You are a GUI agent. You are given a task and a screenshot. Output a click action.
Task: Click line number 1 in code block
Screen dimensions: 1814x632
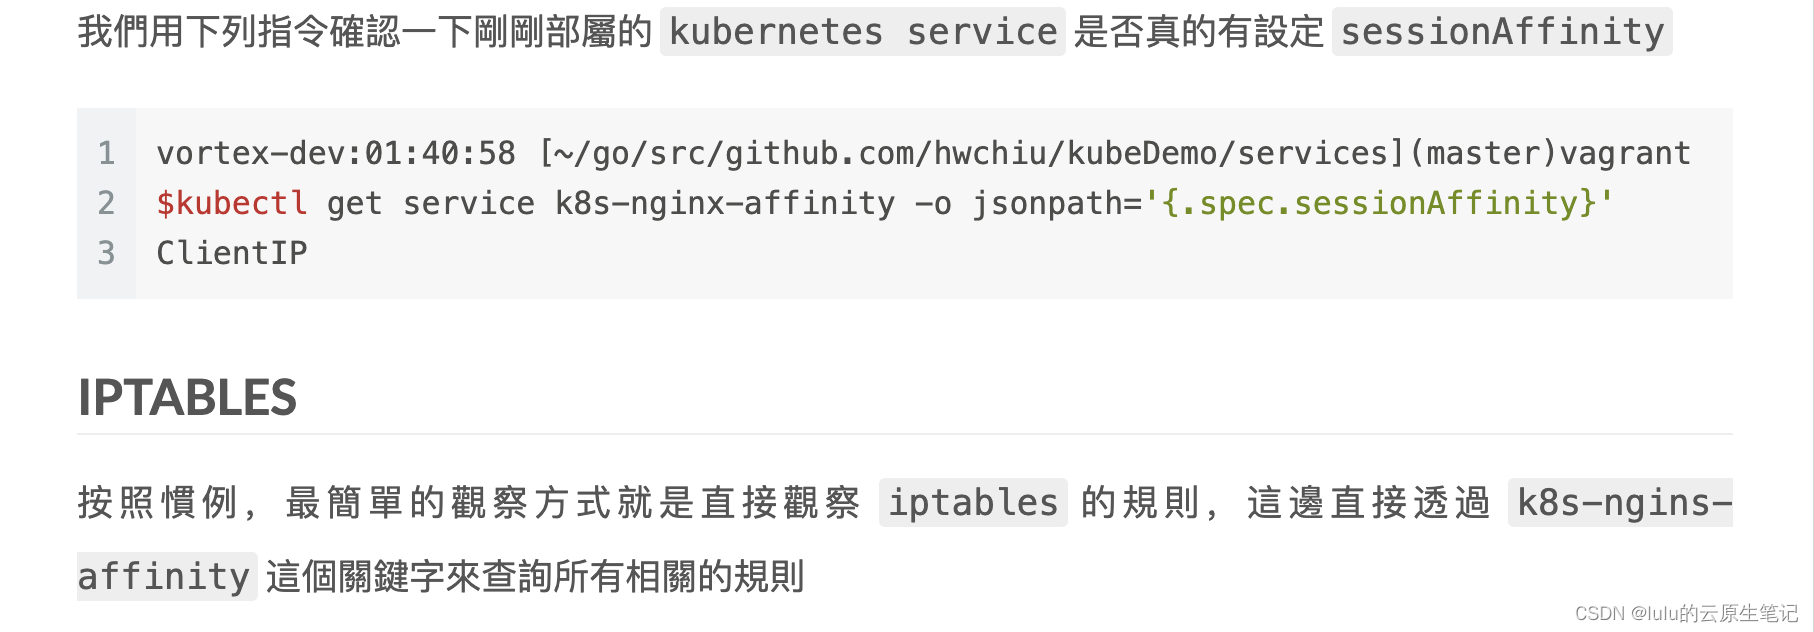[106, 153]
